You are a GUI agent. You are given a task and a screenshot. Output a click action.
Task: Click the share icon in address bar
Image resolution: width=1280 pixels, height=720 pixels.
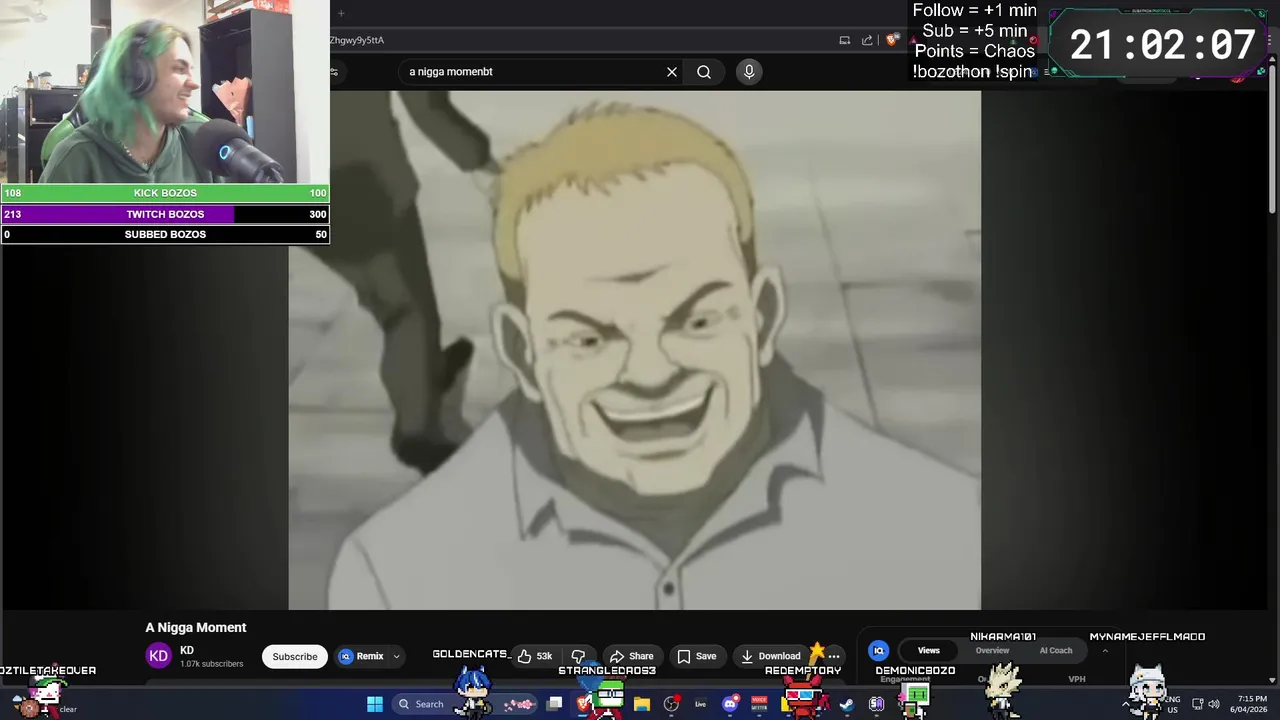[867, 40]
